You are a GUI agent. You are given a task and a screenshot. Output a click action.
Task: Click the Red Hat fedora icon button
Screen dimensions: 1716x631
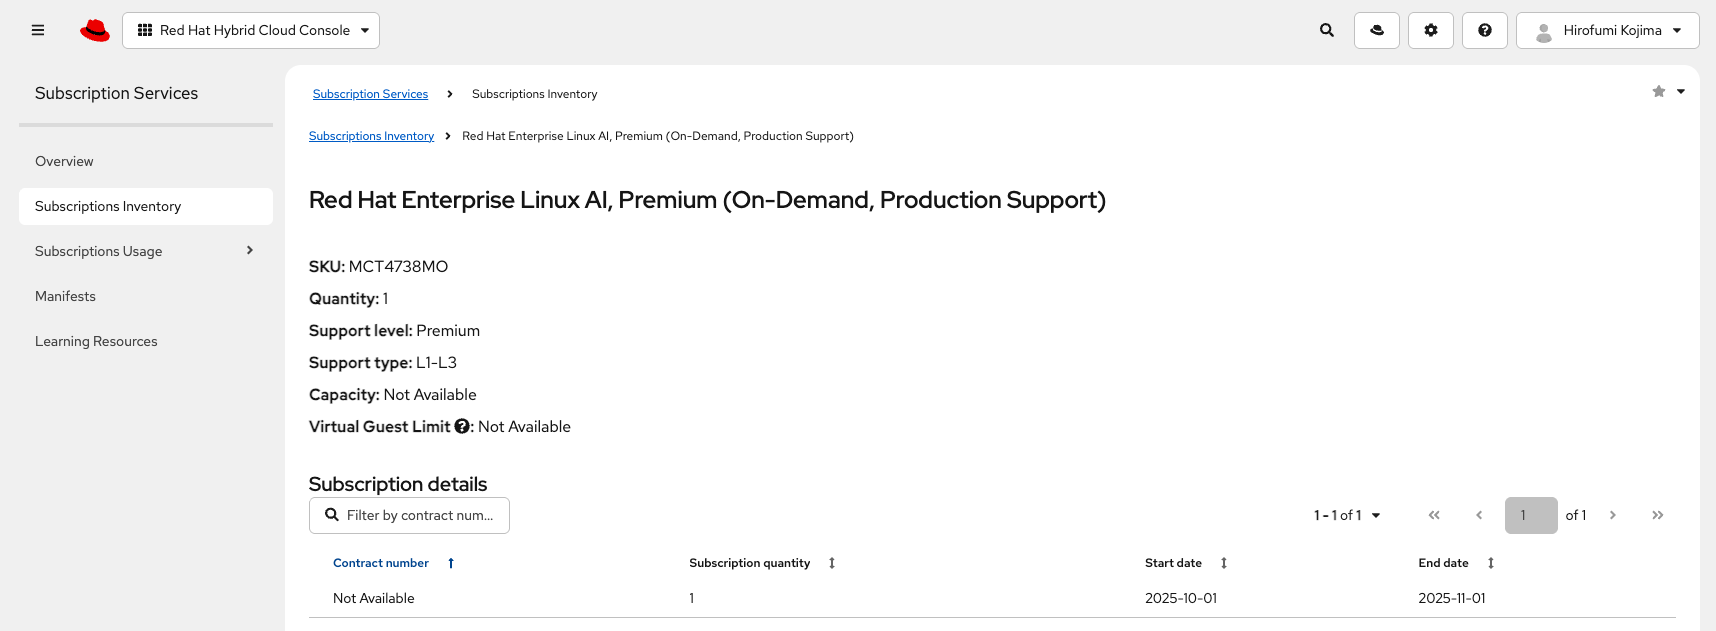1377,30
